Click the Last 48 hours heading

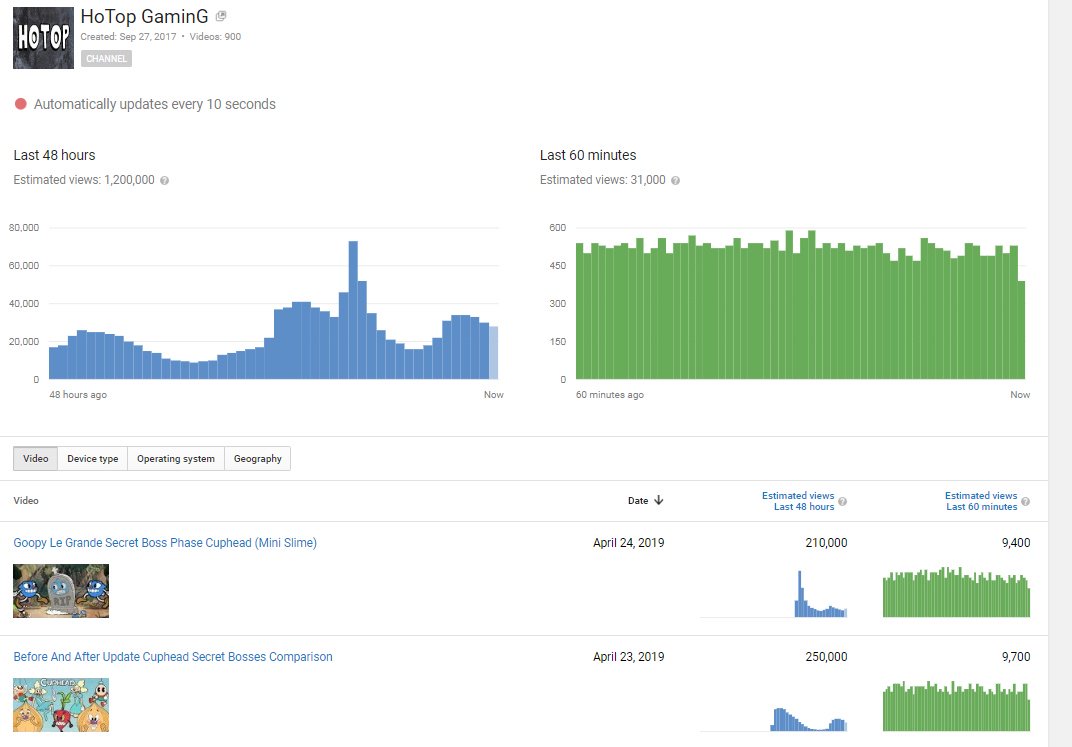click(x=54, y=155)
